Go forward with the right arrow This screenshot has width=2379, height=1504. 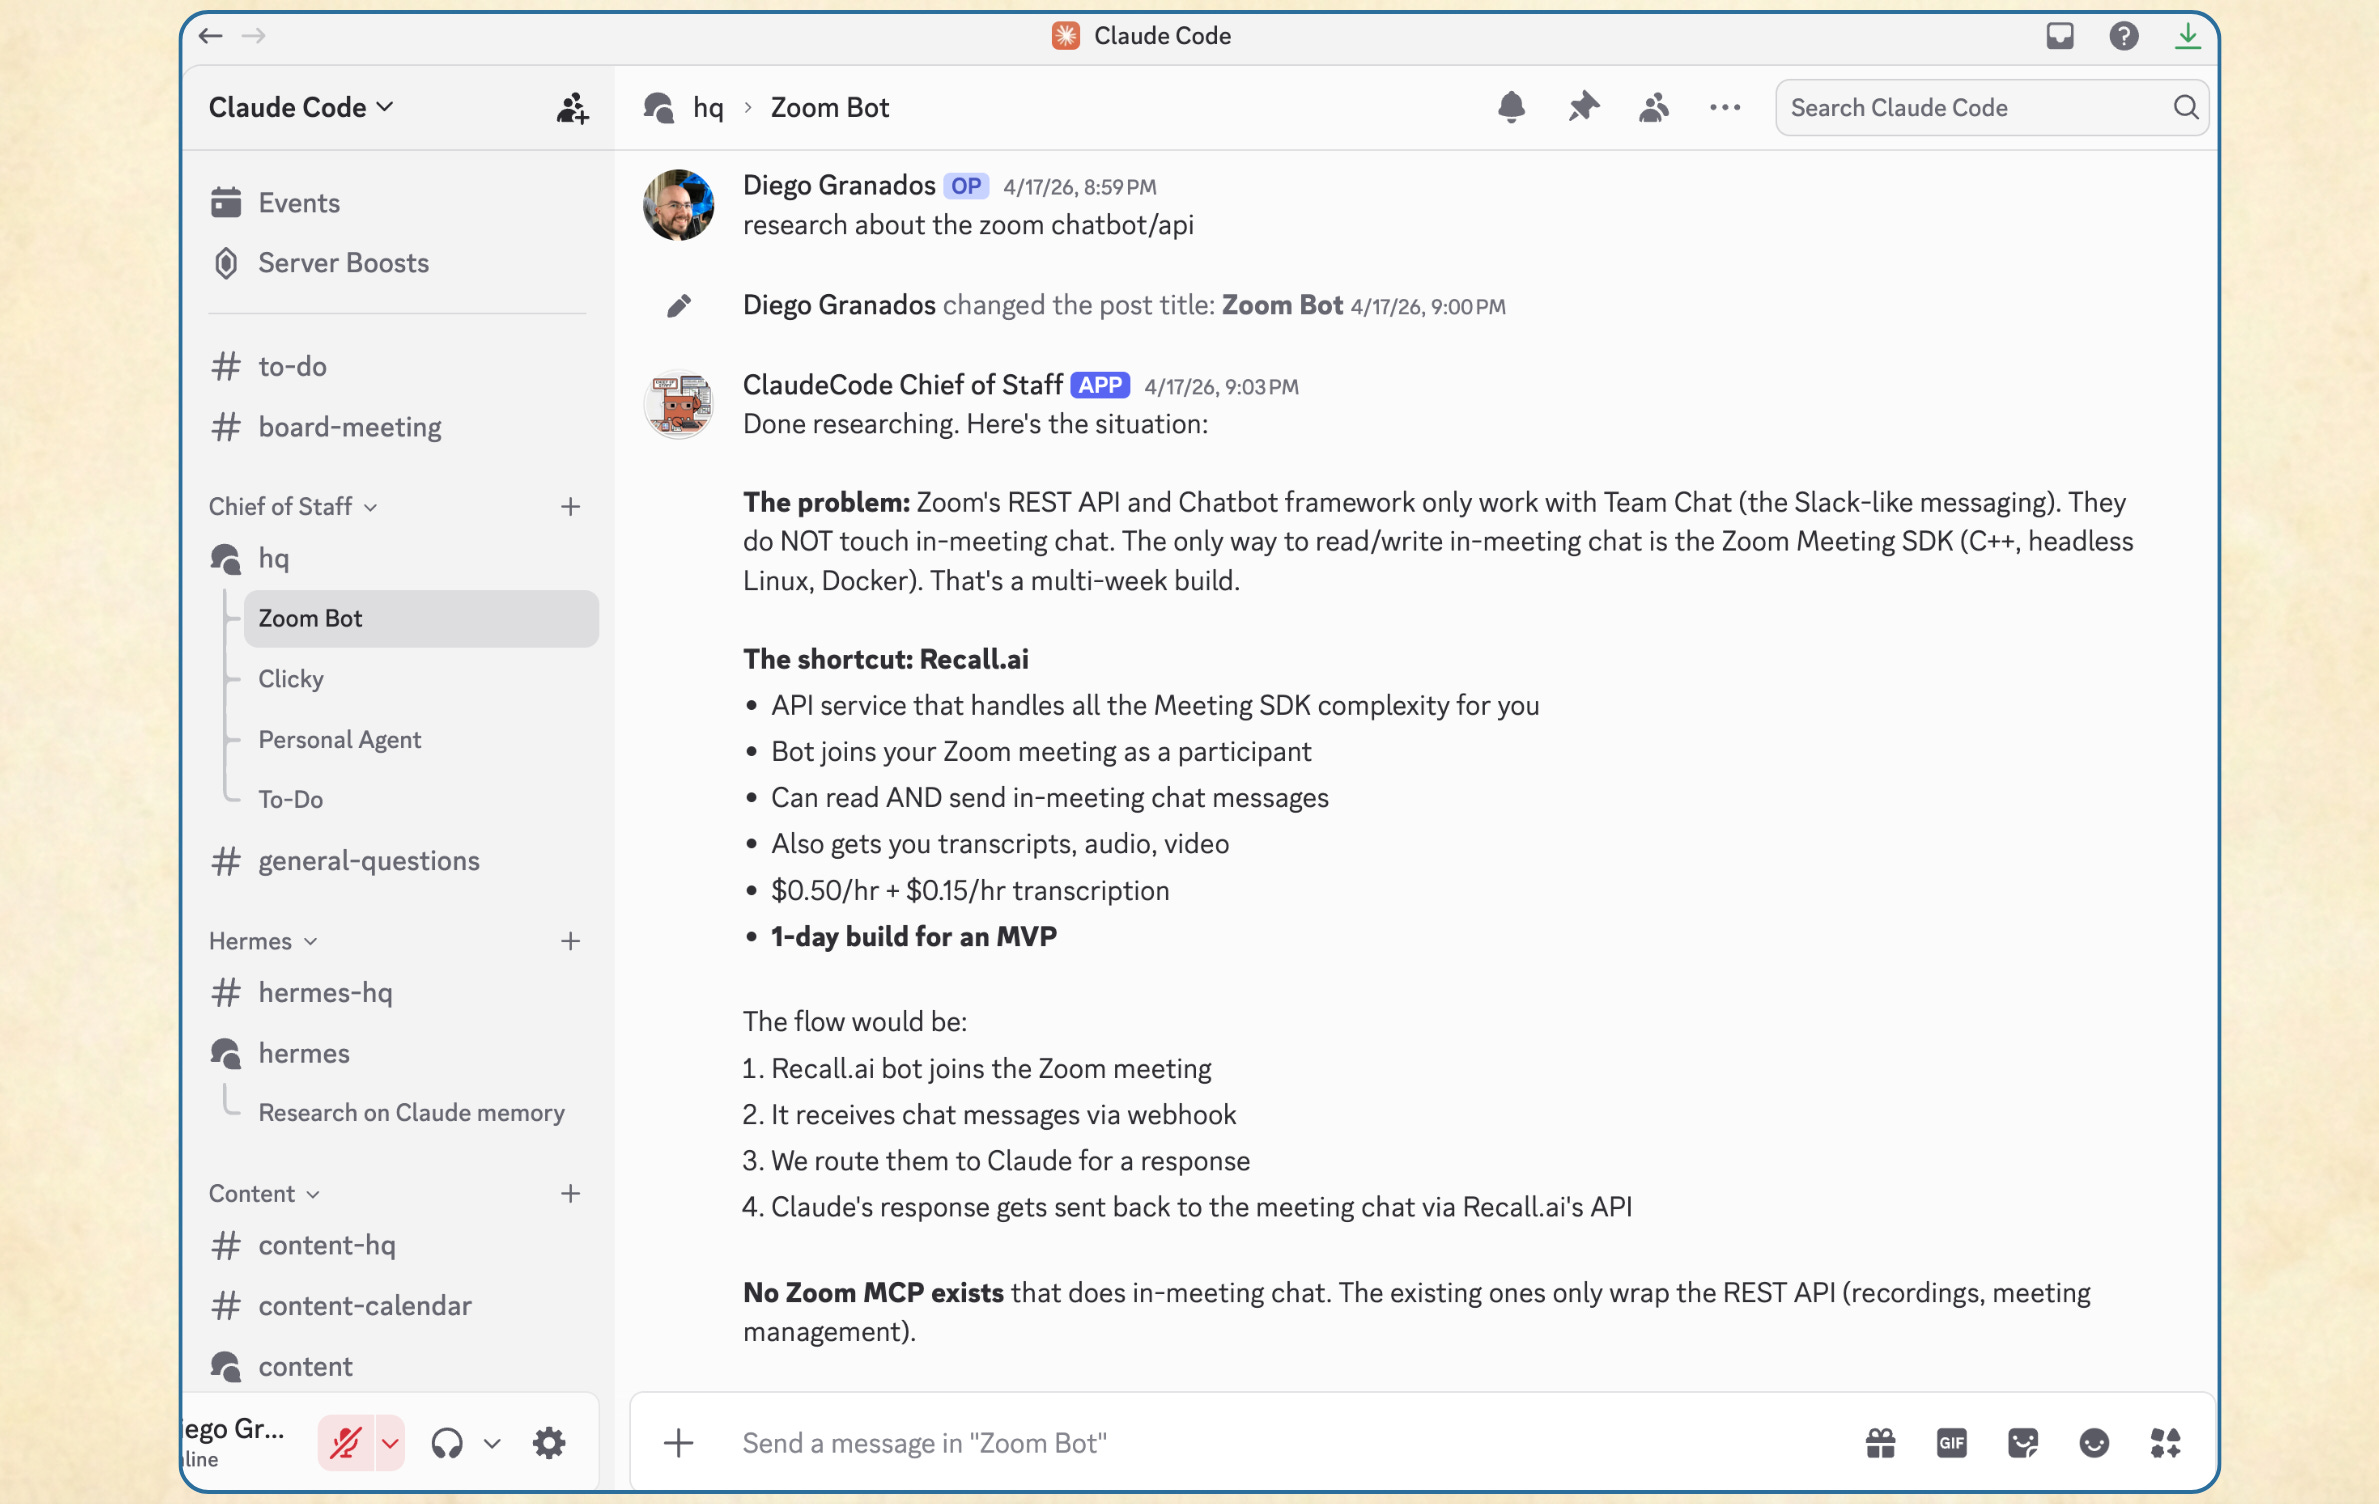(254, 36)
